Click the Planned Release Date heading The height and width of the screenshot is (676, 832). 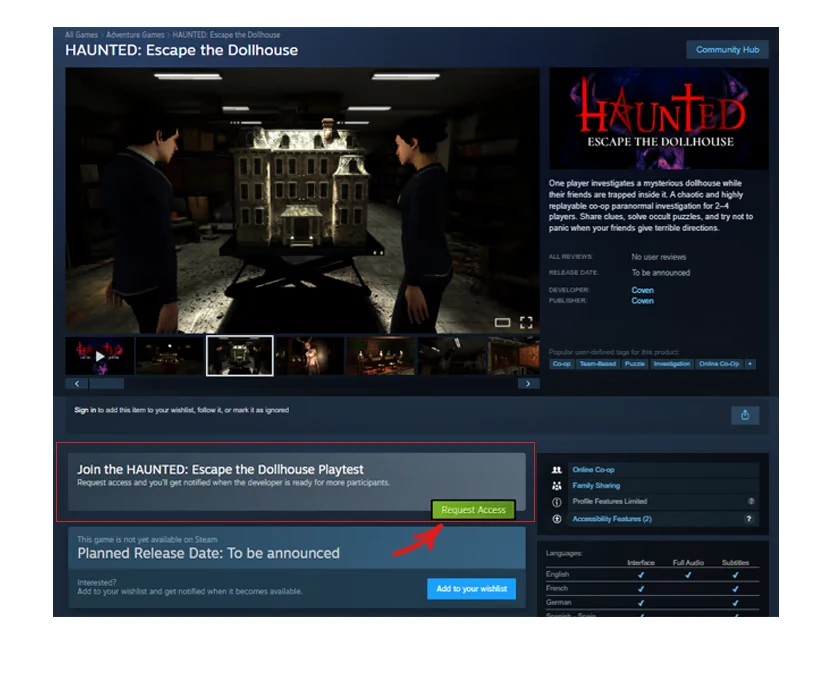(209, 553)
